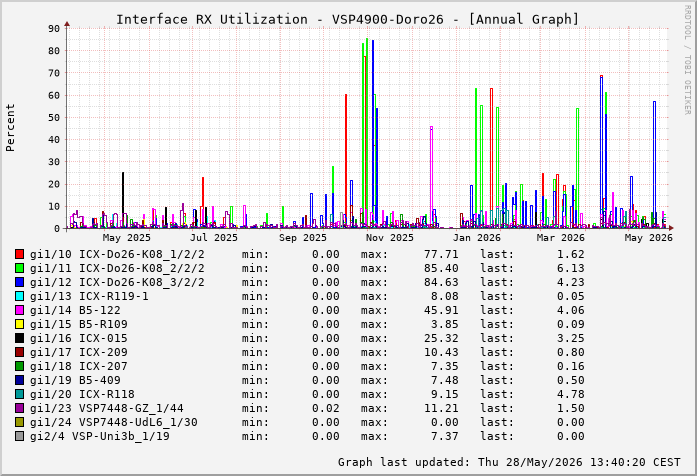This screenshot has width=697, height=476.
Task: Click the black spike near May 2025
Action: click(123, 200)
